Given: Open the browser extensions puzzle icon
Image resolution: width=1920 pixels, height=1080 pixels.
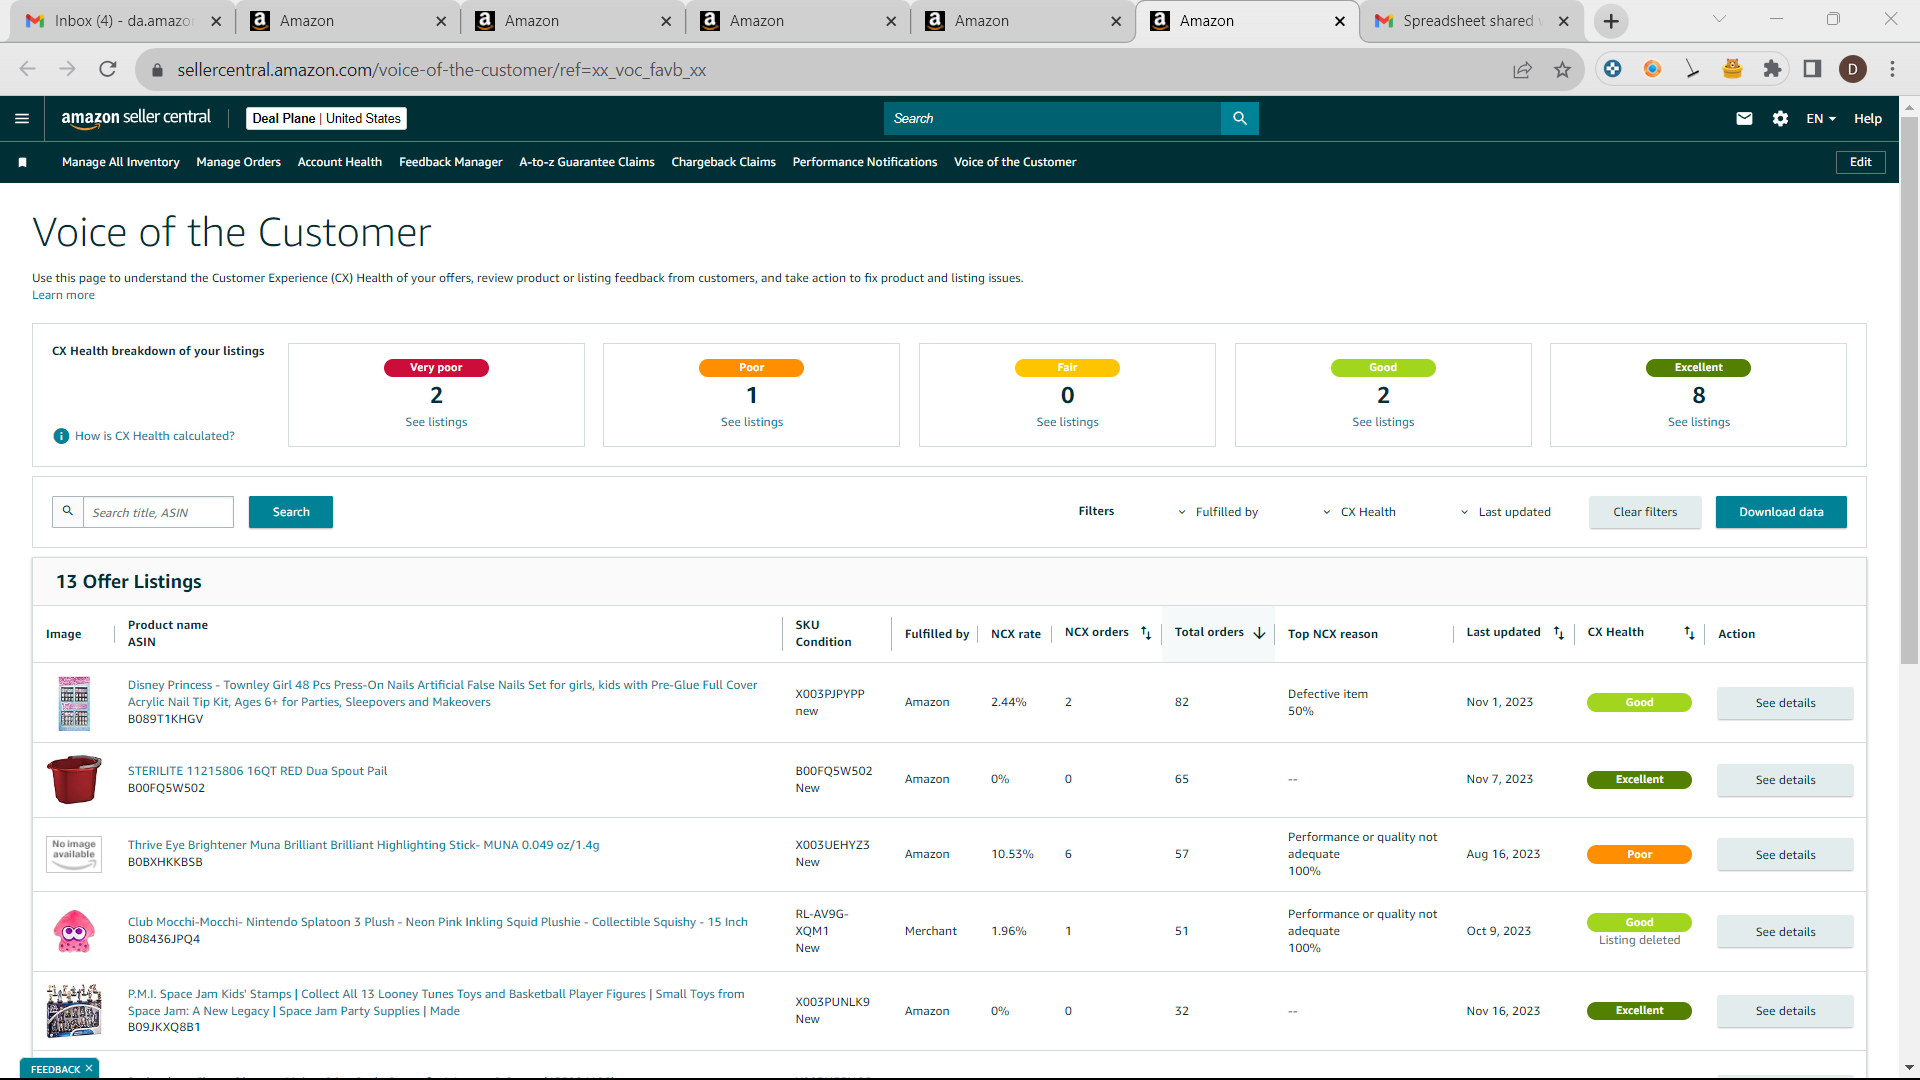Looking at the screenshot, I should (1772, 69).
